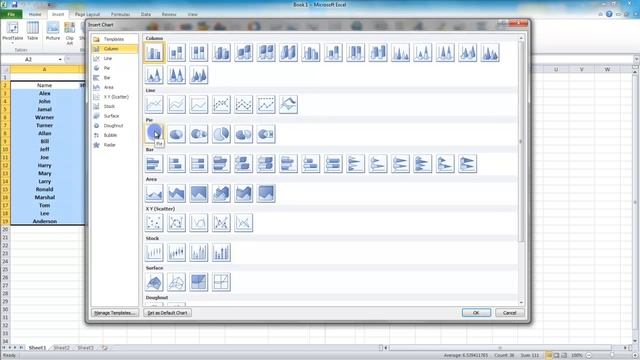This screenshot has height=360, width=640.
Task: Select Stock category in left pane
Action: click(115, 107)
